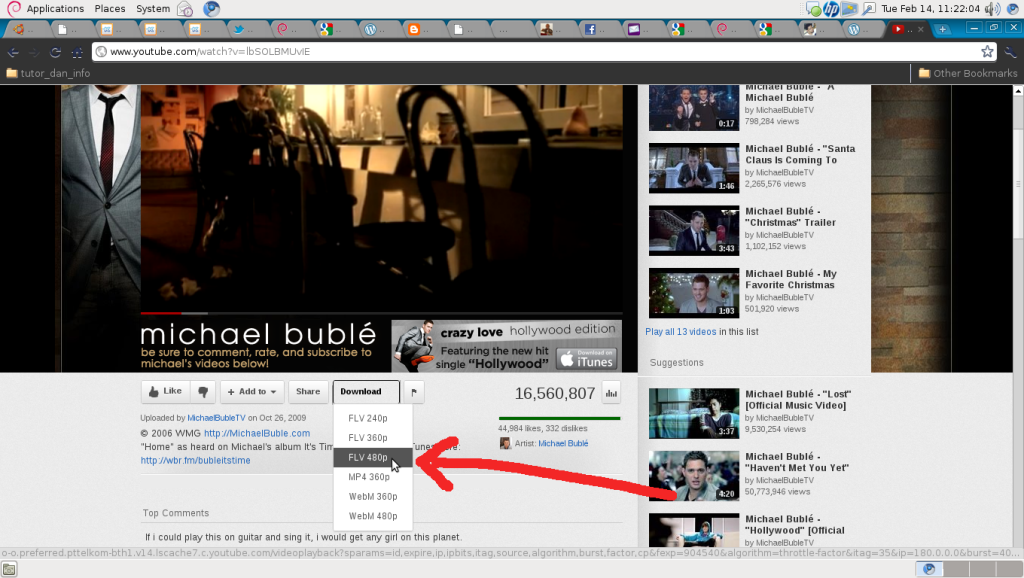This screenshot has height=578, width=1024.
Task: Choose FLV 240p download option
Action: (x=373, y=418)
